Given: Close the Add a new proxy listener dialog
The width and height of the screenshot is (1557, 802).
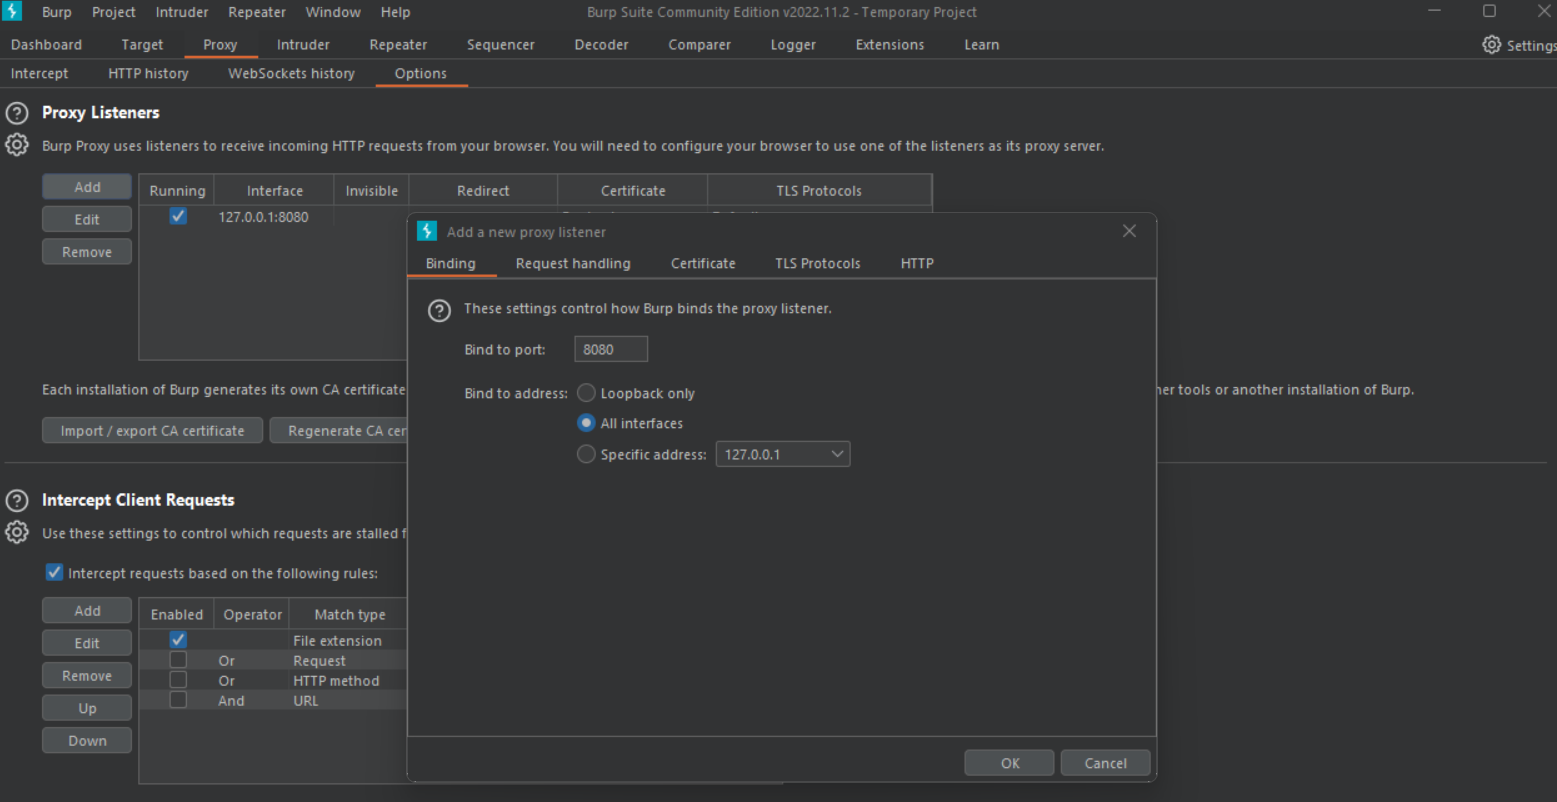Looking at the screenshot, I should (1129, 231).
